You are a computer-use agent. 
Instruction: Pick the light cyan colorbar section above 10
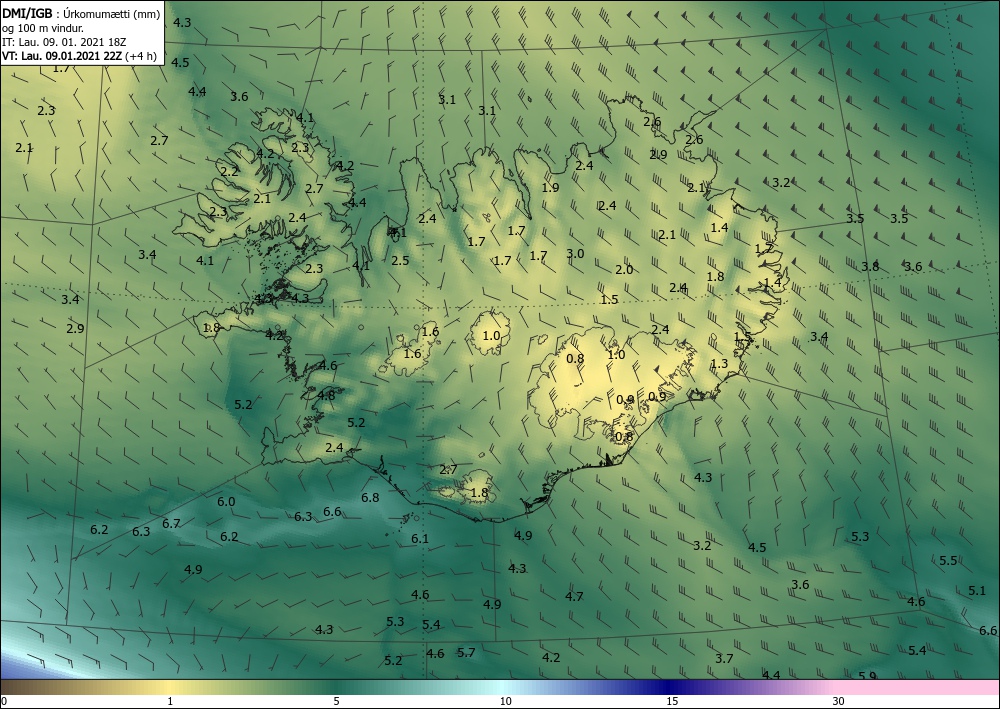point(505,687)
